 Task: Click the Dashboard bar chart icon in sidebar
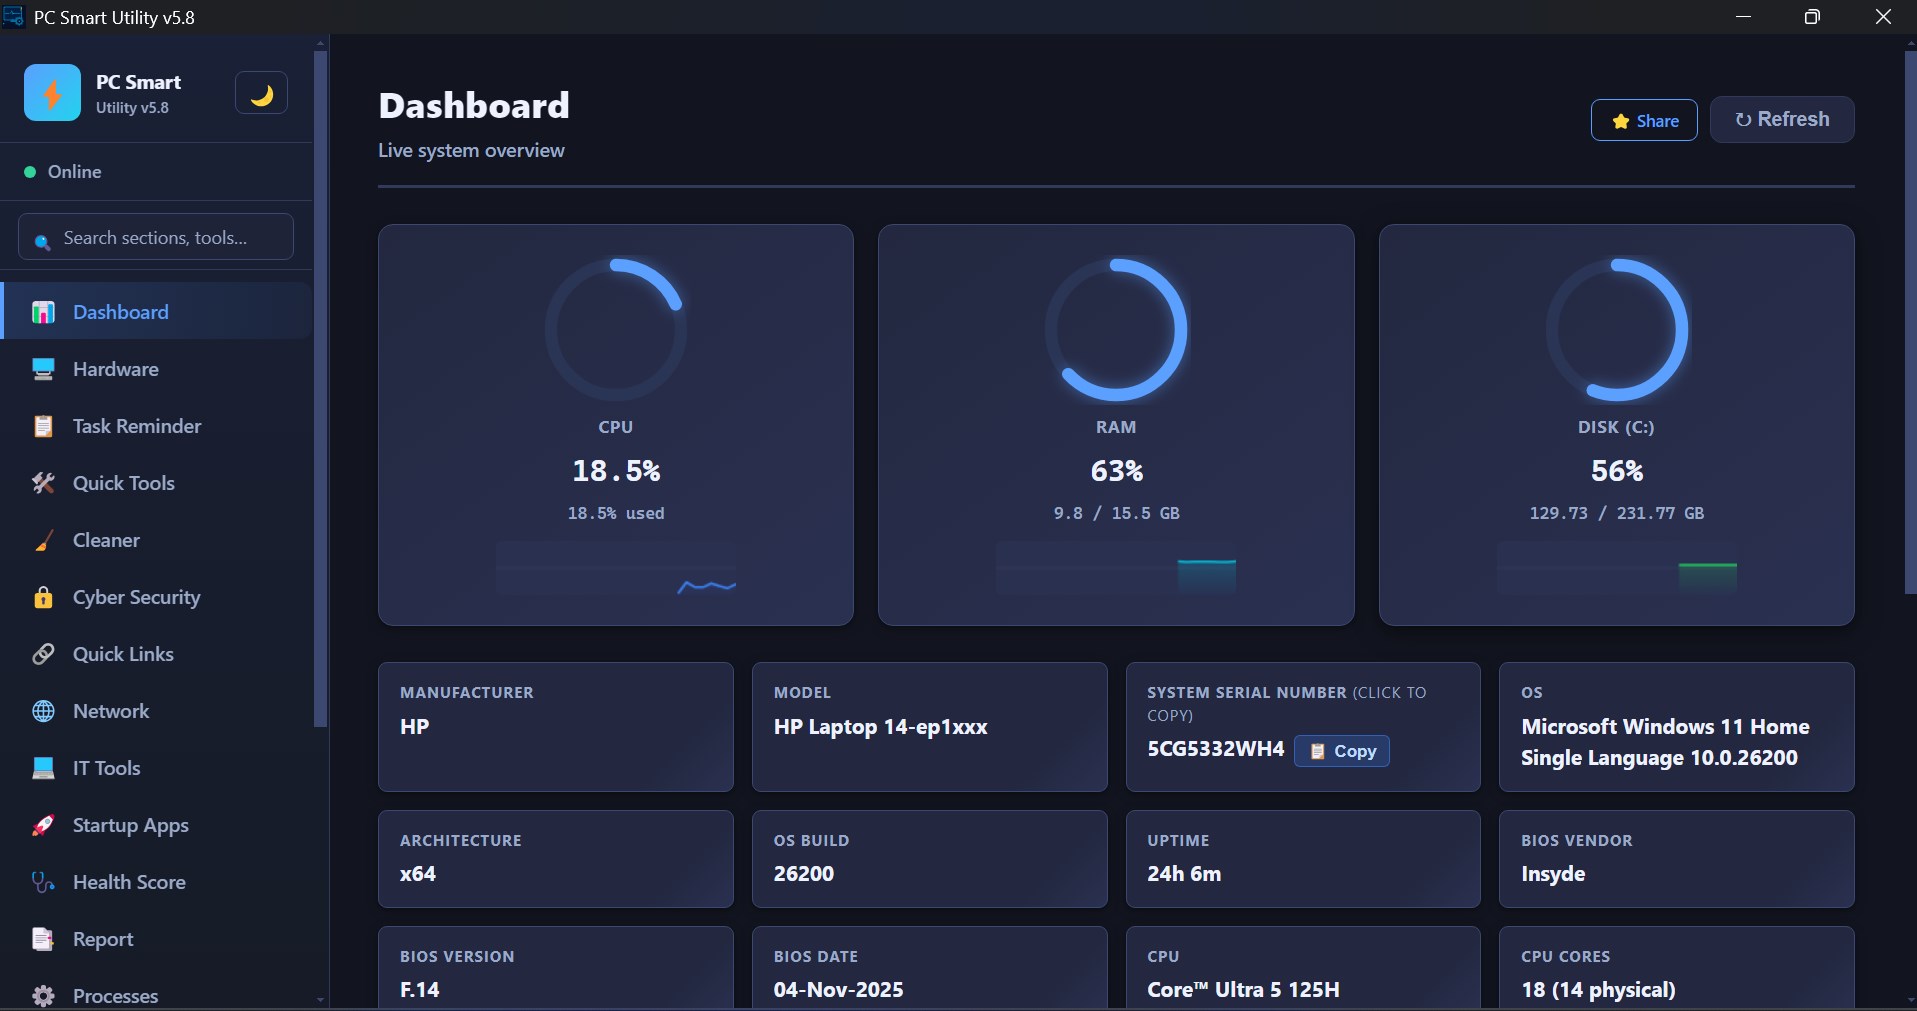(x=43, y=312)
